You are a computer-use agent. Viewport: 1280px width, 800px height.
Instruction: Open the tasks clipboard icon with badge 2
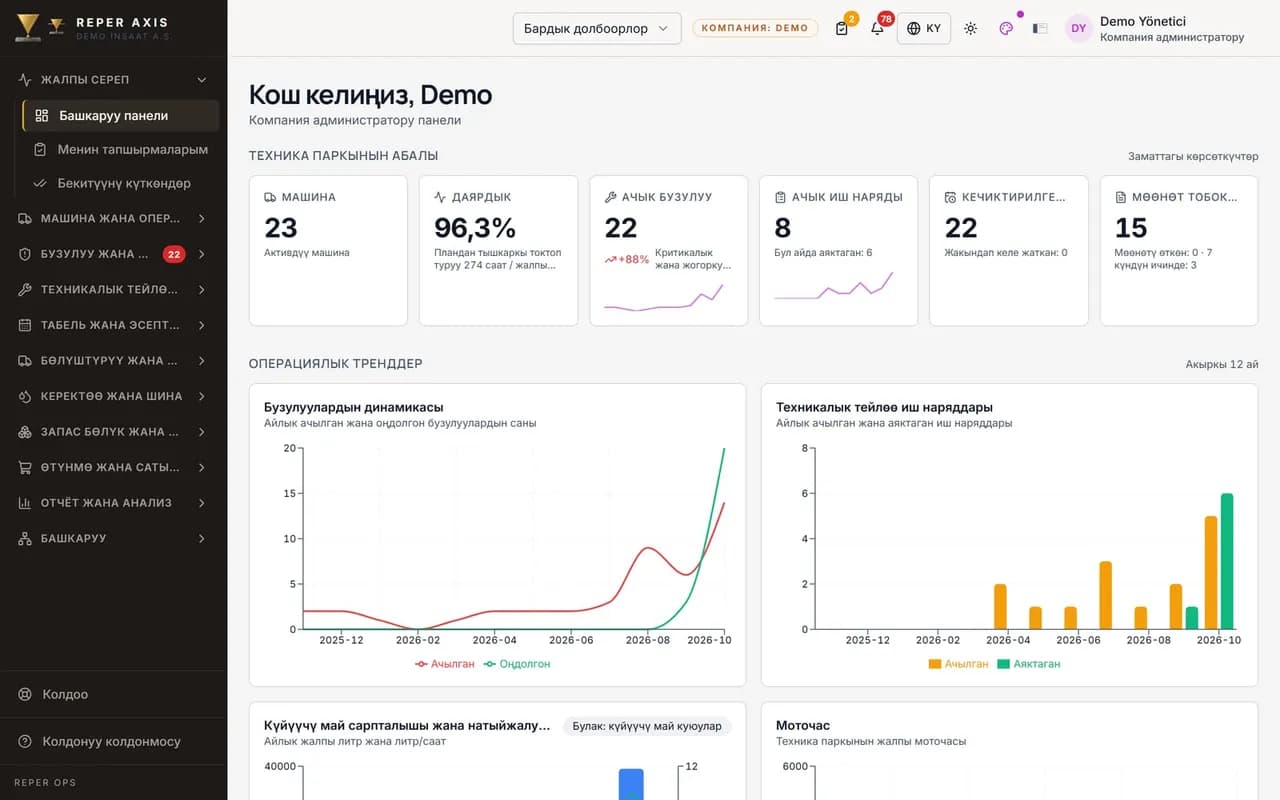tap(842, 28)
